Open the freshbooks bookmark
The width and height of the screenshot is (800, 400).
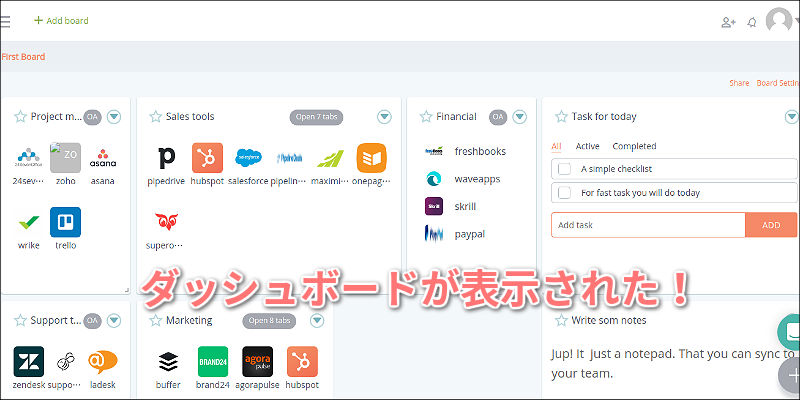(x=465, y=152)
